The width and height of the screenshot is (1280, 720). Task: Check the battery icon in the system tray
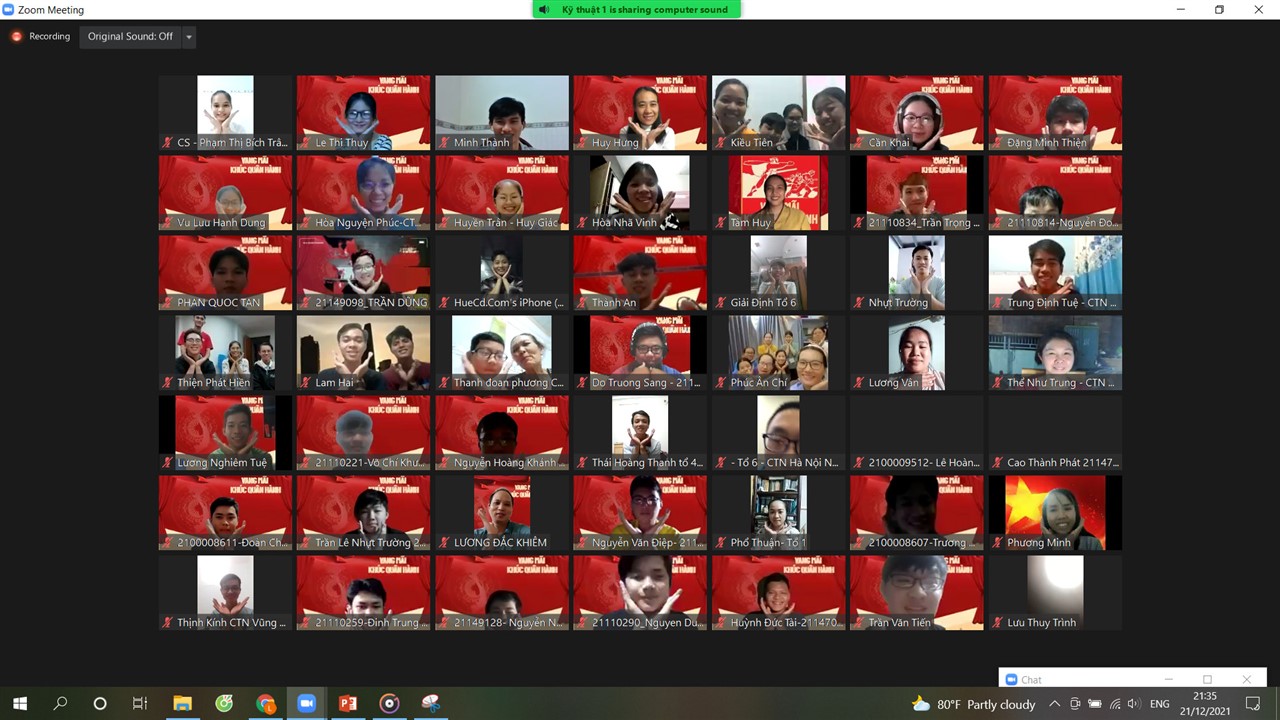pyautogui.click(x=1095, y=704)
